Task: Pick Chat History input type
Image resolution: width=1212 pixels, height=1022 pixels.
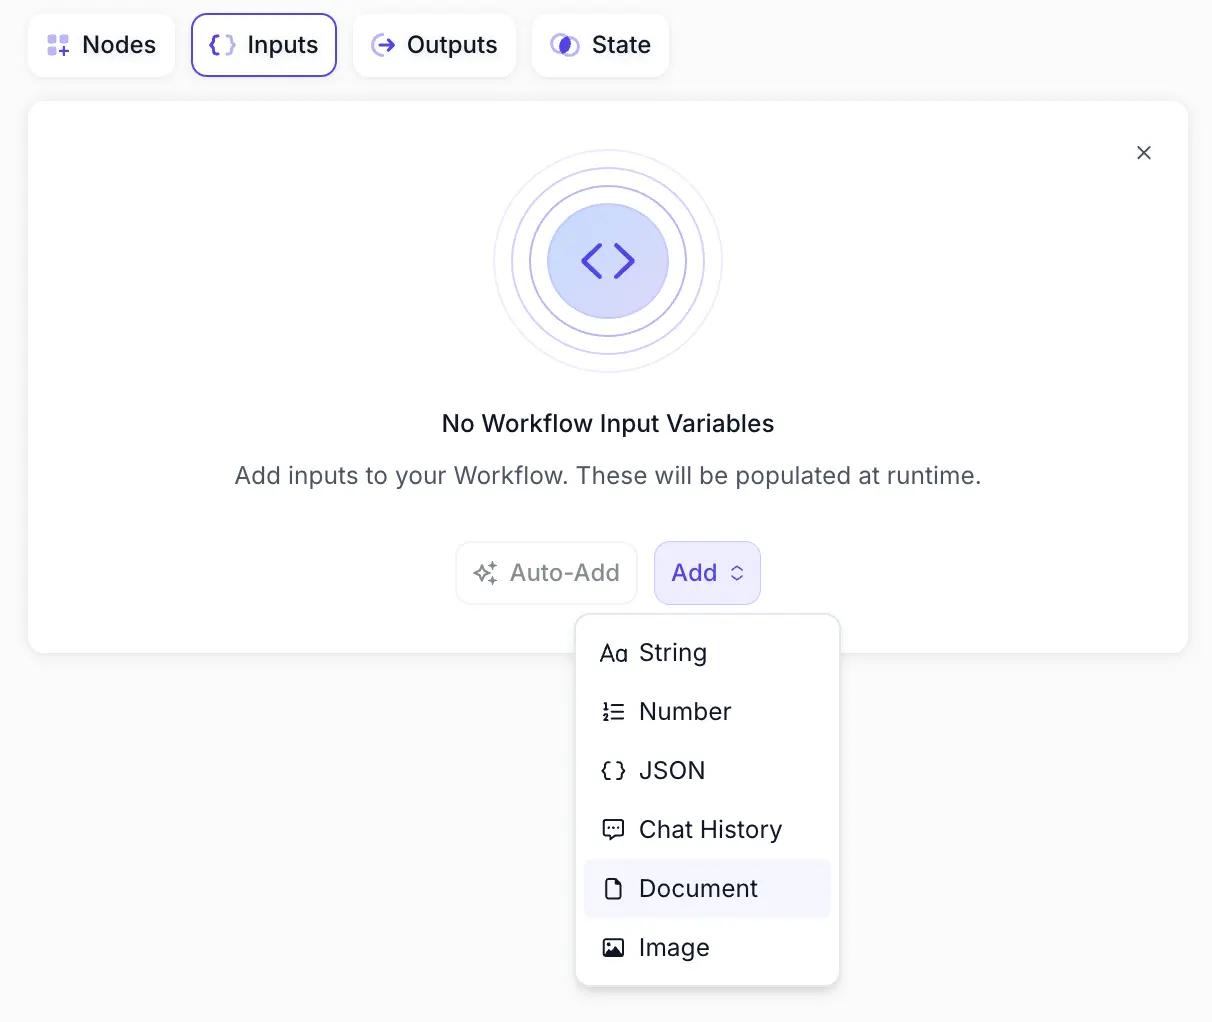Action: pyautogui.click(x=707, y=830)
